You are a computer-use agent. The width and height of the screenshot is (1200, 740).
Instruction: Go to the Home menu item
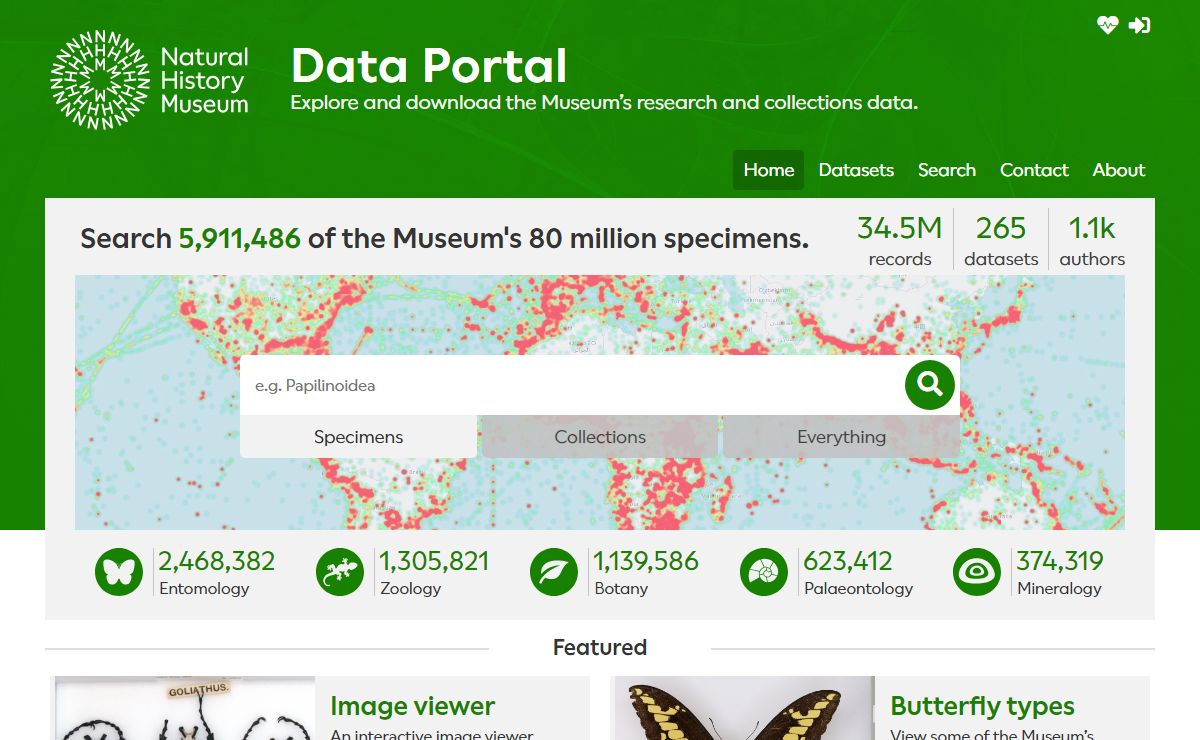tap(769, 170)
